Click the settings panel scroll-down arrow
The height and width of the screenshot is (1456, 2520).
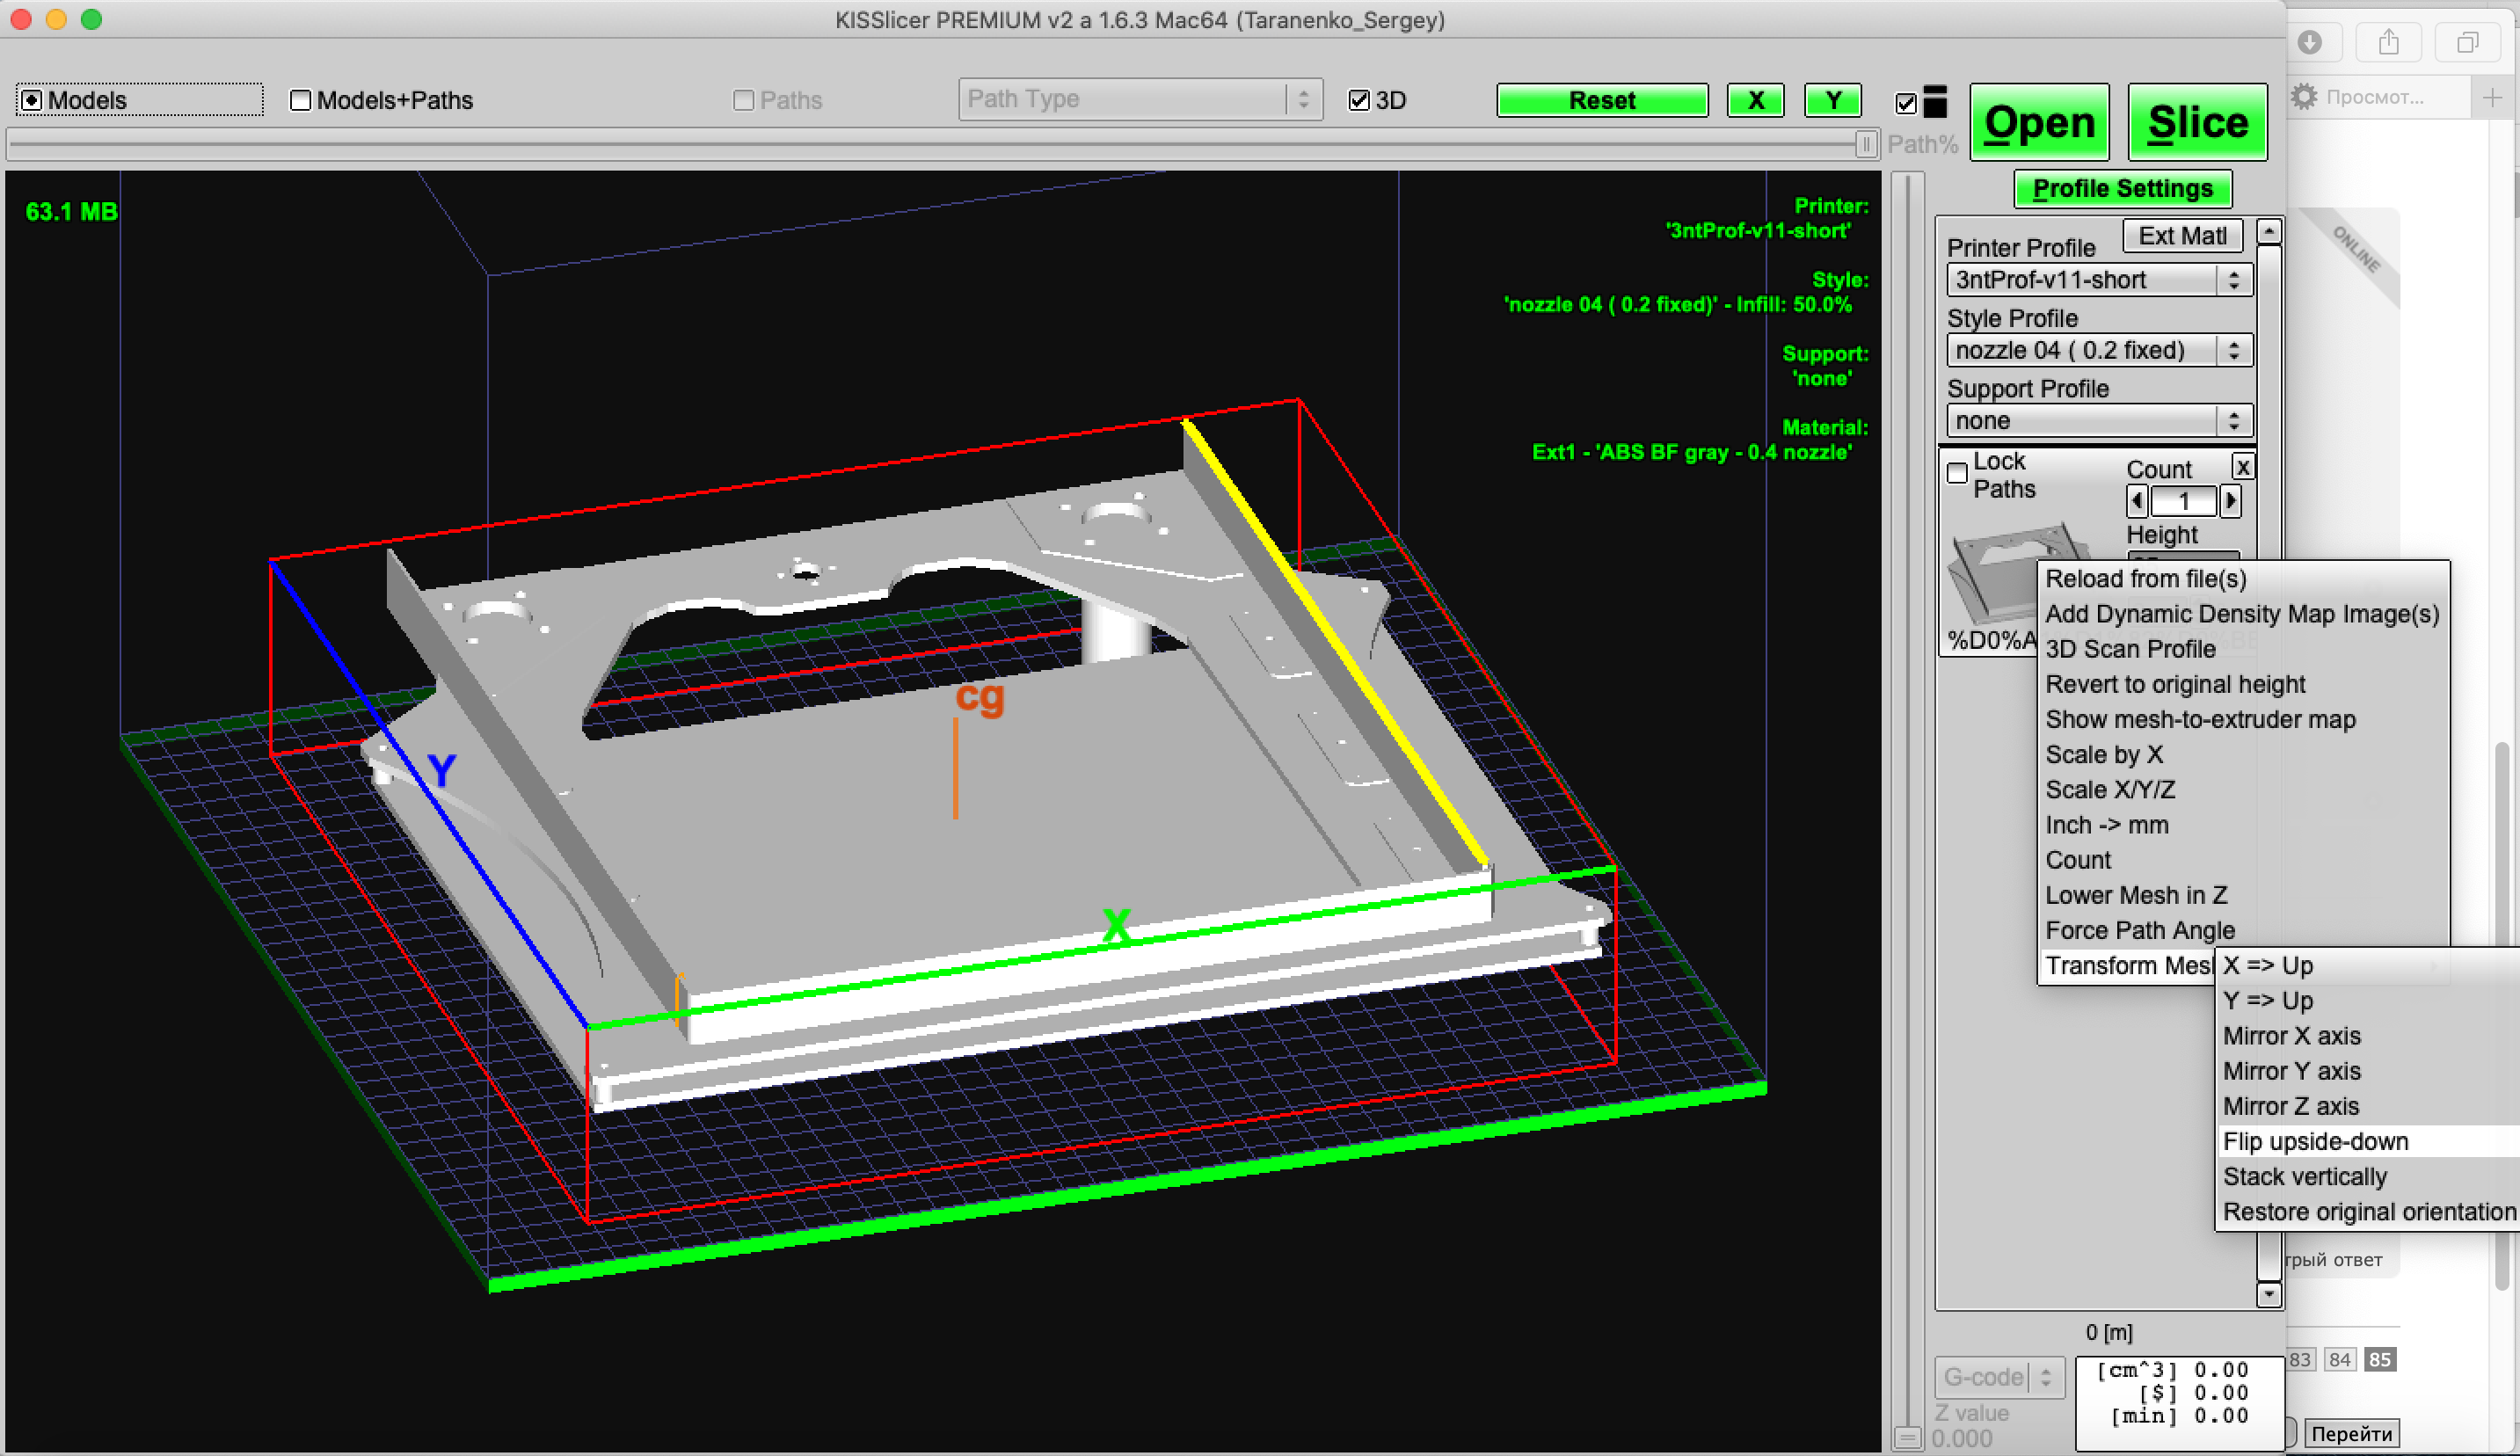(x=2269, y=1294)
